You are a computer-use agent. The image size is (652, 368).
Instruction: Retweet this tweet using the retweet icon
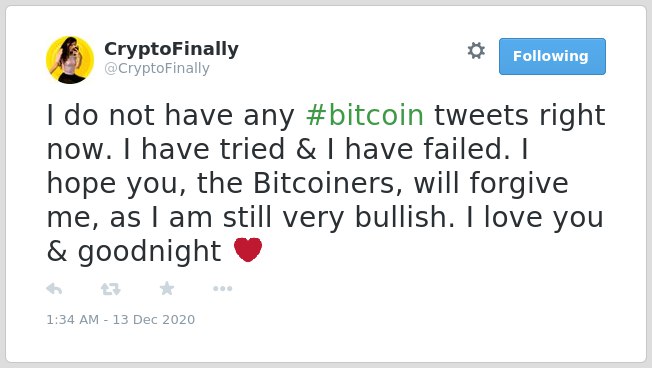click(111, 289)
